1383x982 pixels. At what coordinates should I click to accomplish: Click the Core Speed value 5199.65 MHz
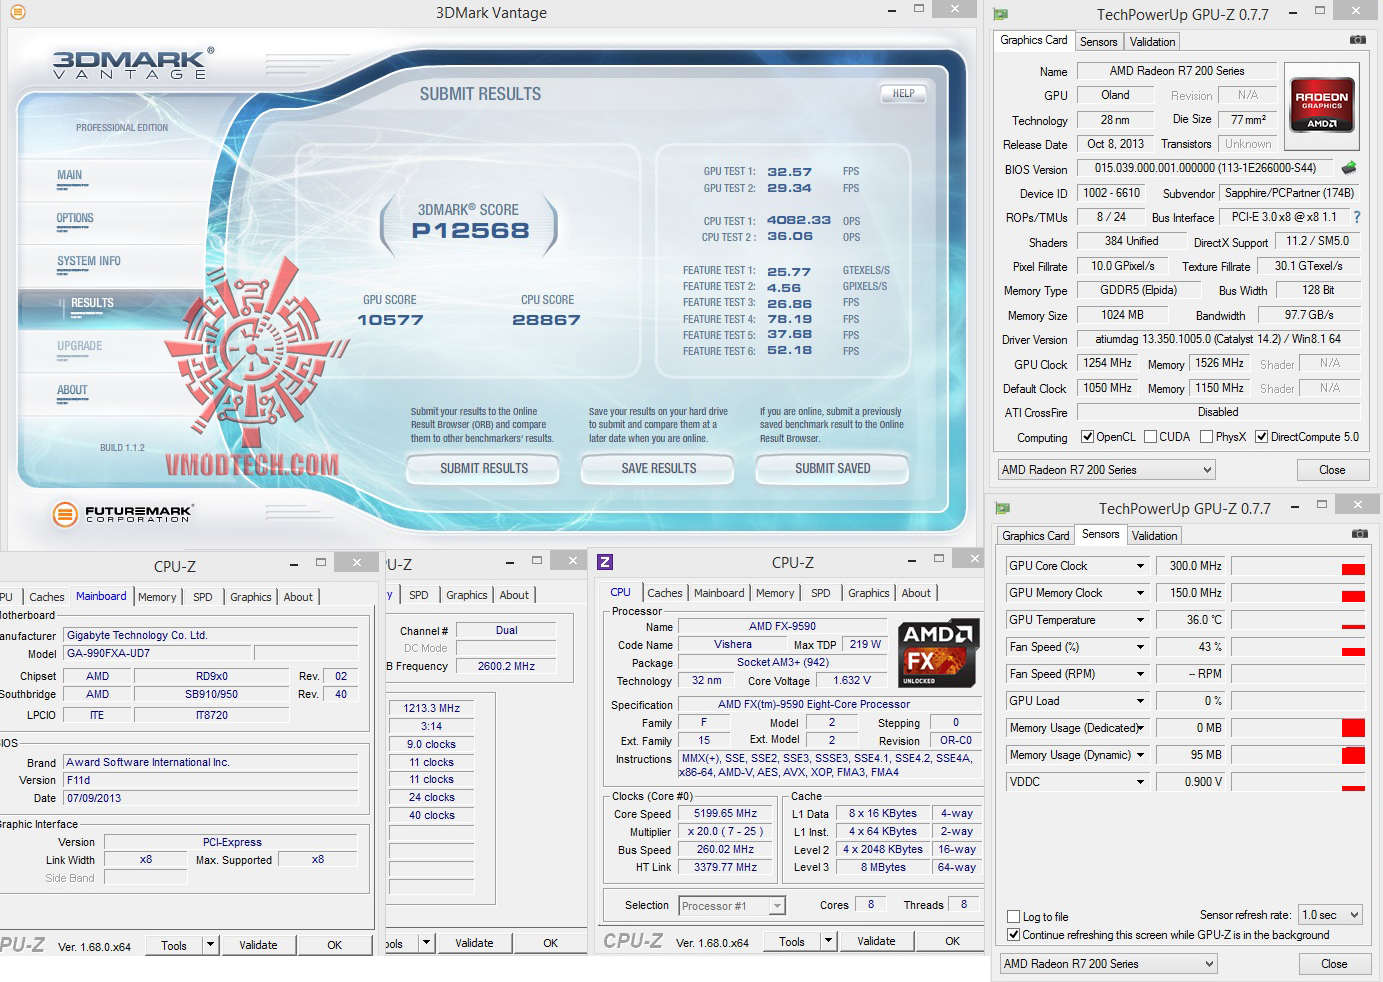point(725,814)
